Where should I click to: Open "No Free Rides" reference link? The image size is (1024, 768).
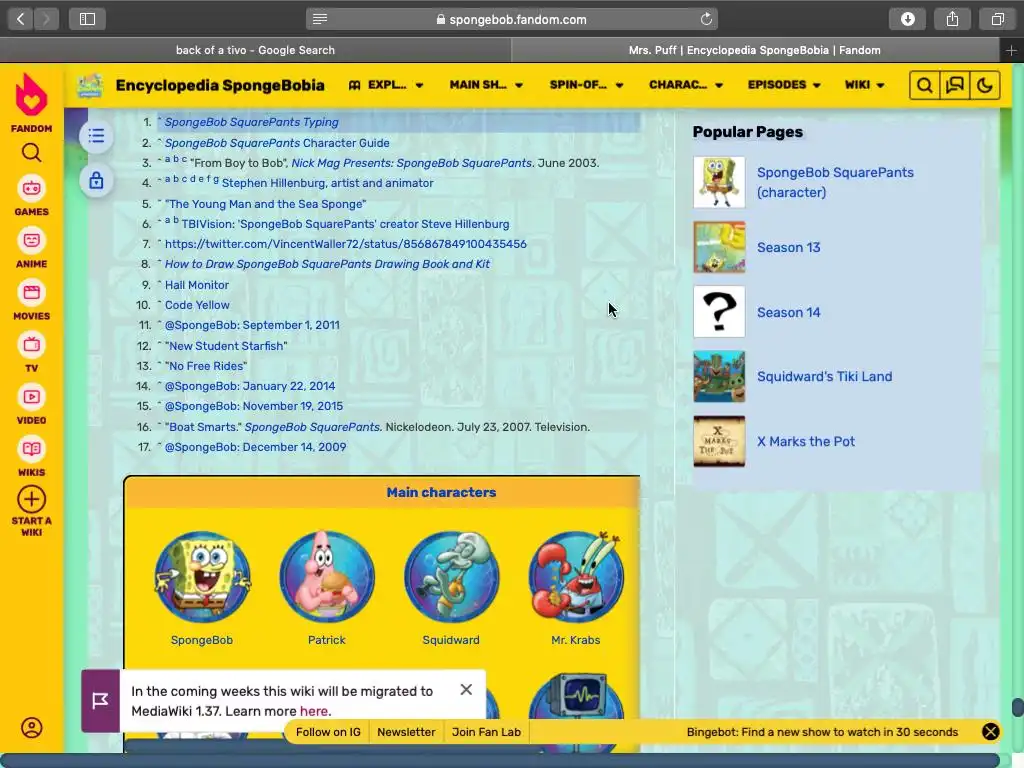206,366
